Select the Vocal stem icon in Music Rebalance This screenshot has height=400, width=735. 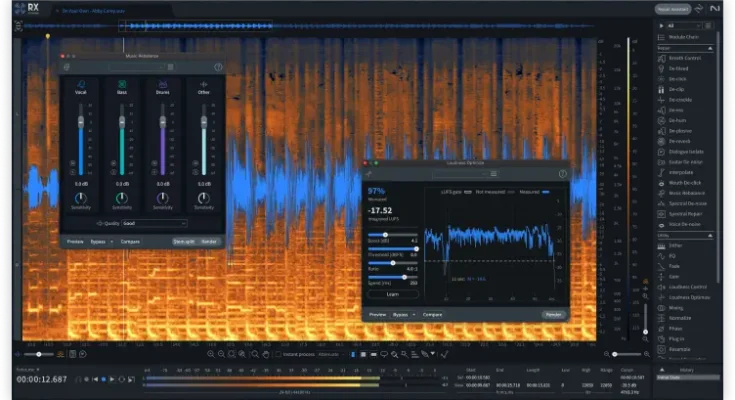(x=81, y=83)
